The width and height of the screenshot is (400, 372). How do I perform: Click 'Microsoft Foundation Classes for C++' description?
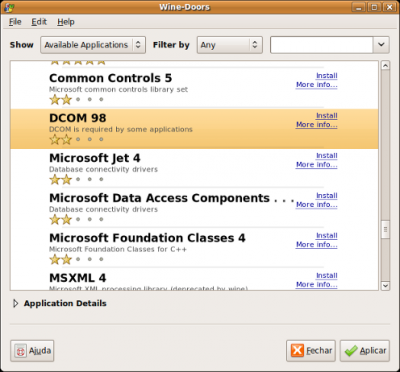coord(118,249)
